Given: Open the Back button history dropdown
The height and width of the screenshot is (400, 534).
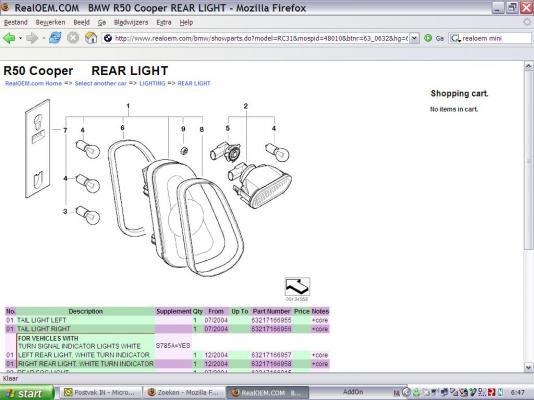Looking at the screenshot, I should point(20,38).
